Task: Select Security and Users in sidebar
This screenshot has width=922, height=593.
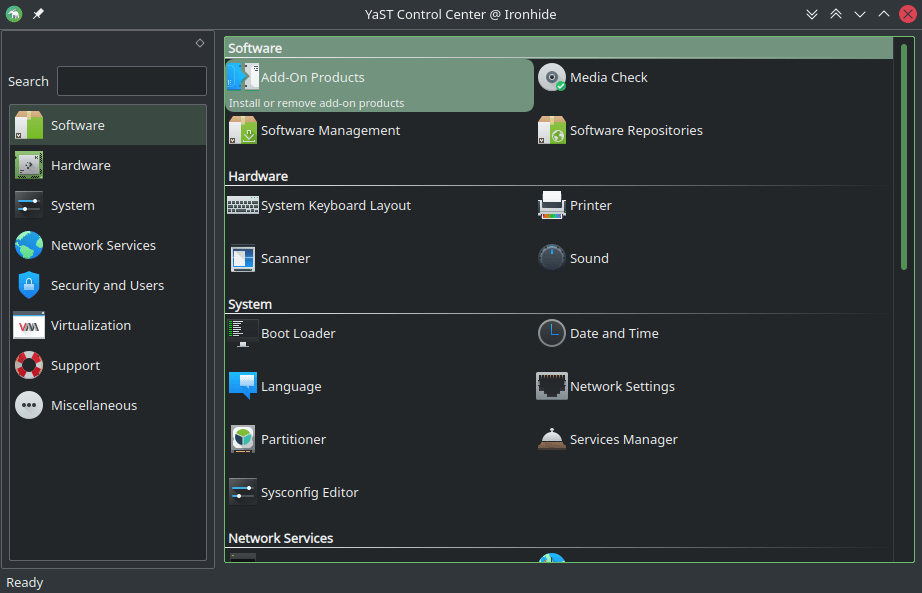Action: tap(108, 285)
